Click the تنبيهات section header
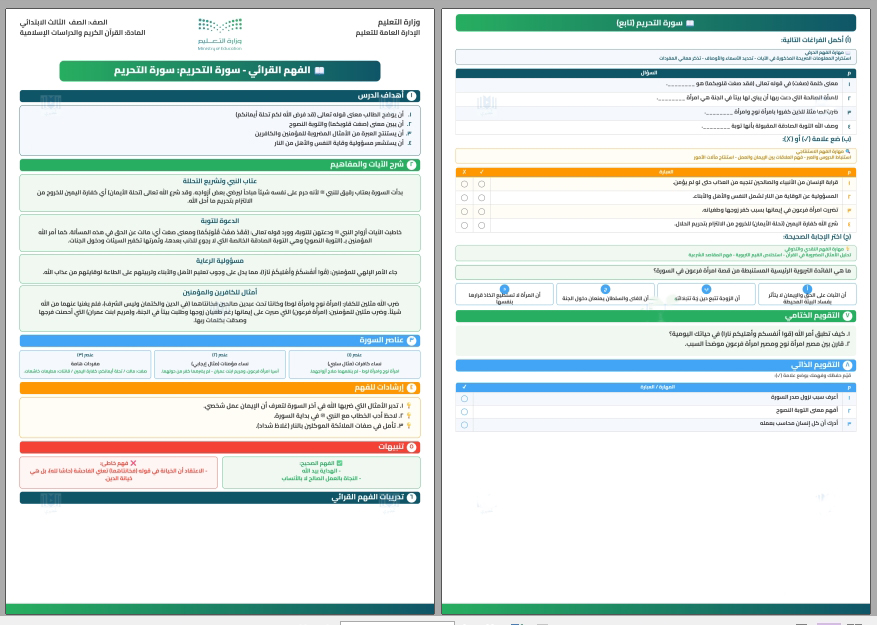The width and height of the screenshot is (877, 625). [x=220, y=447]
